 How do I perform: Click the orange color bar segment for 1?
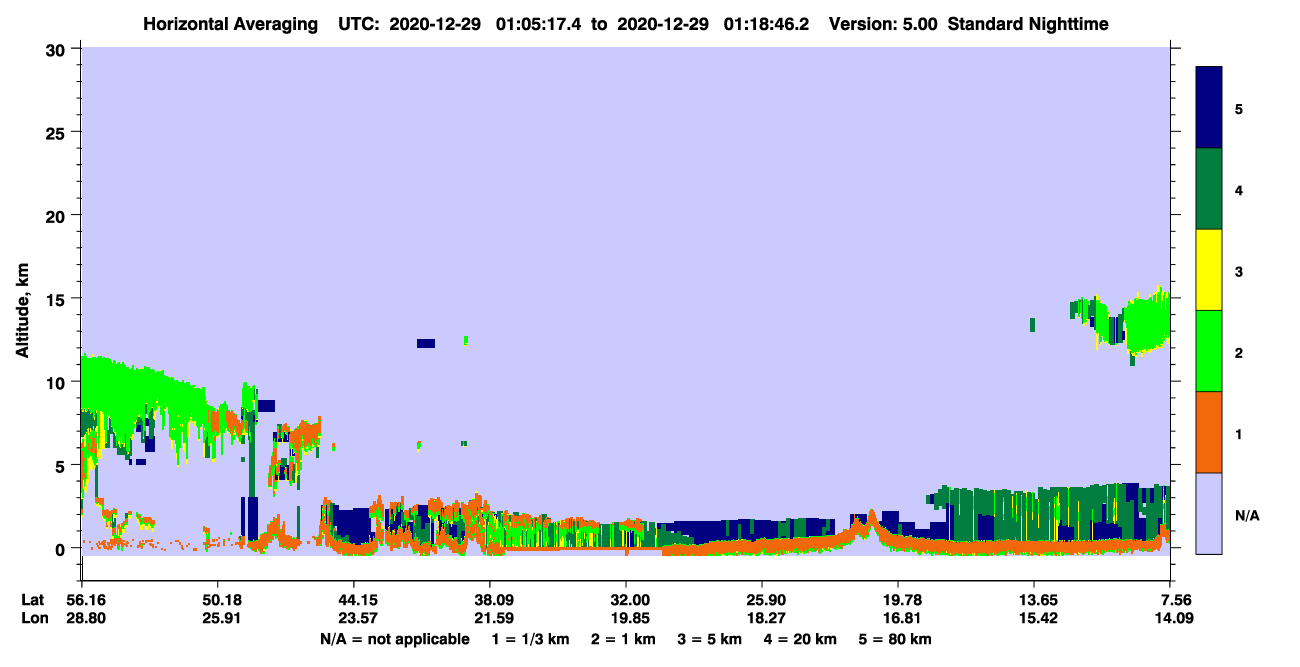[x=1209, y=432]
